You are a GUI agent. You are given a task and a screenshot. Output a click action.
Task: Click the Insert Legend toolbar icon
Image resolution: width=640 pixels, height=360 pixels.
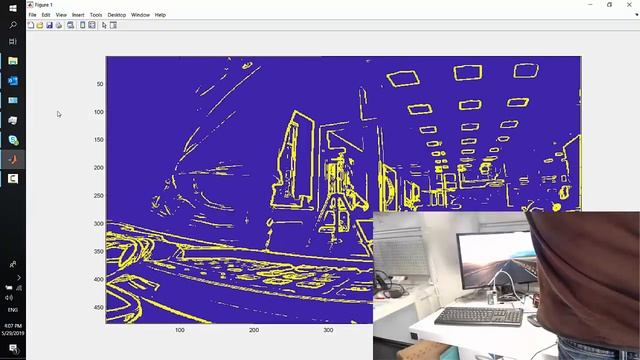point(92,25)
